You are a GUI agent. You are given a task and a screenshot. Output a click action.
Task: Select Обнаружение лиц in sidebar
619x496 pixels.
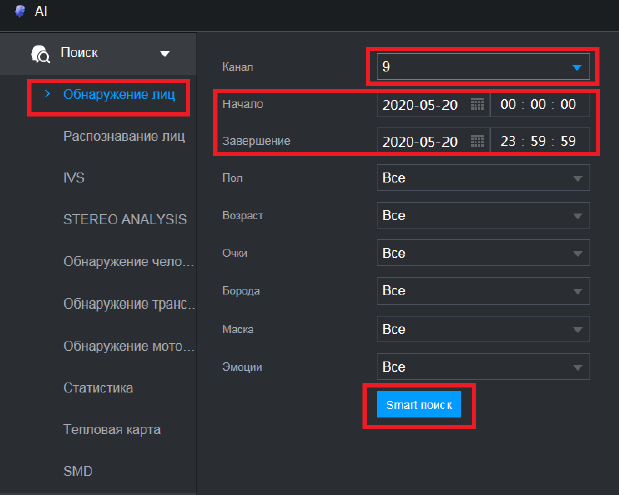[119, 97]
